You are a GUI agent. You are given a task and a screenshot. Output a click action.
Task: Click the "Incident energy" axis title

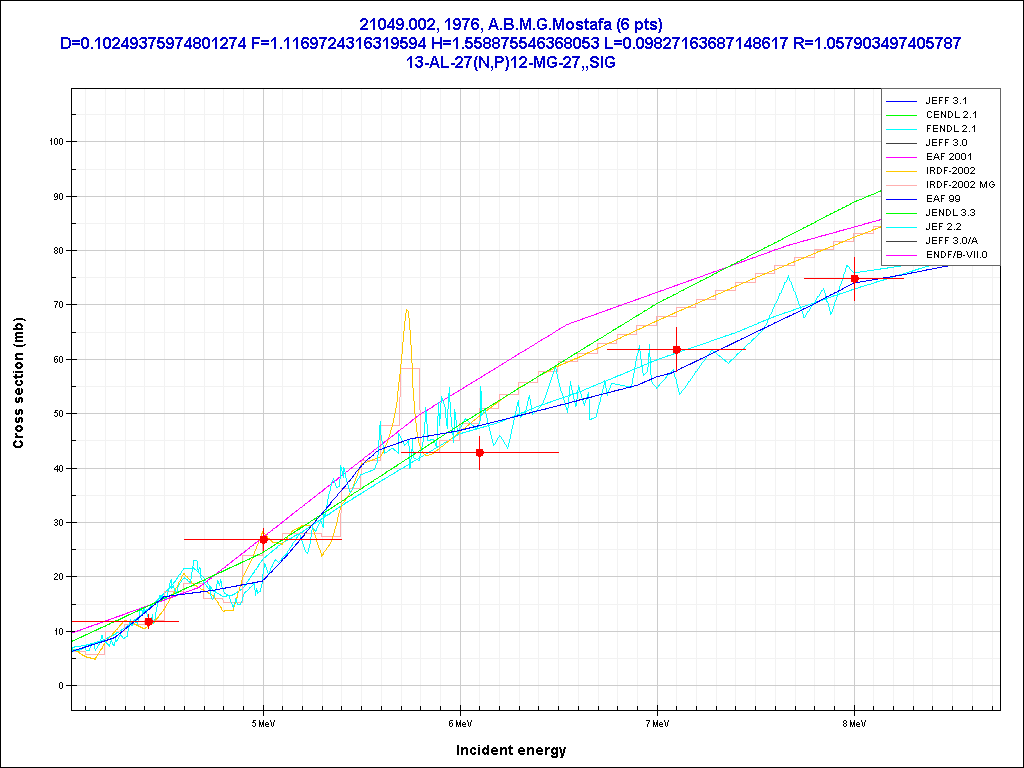point(511,750)
